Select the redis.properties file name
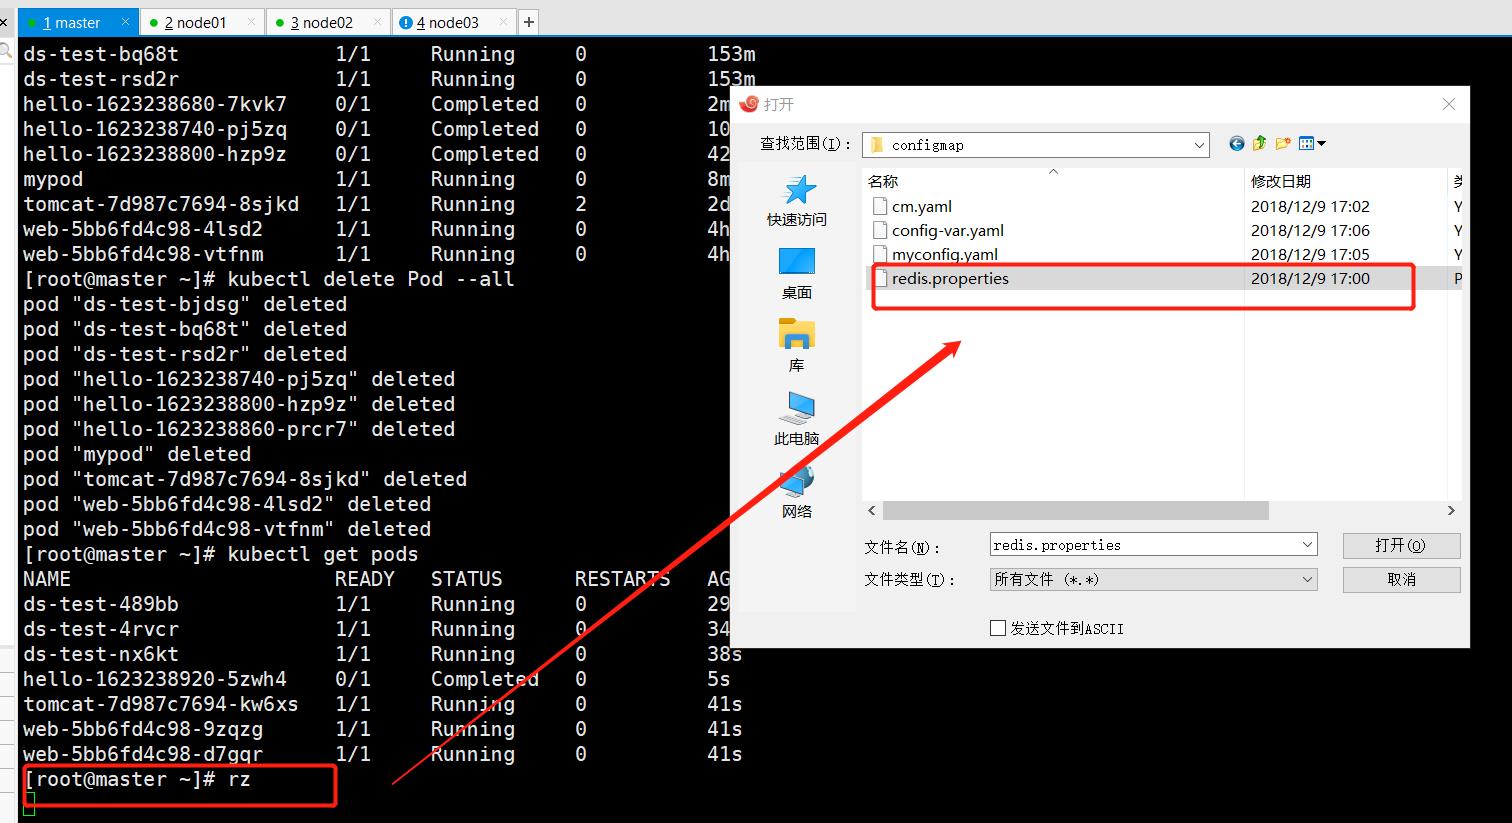 tap(950, 278)
